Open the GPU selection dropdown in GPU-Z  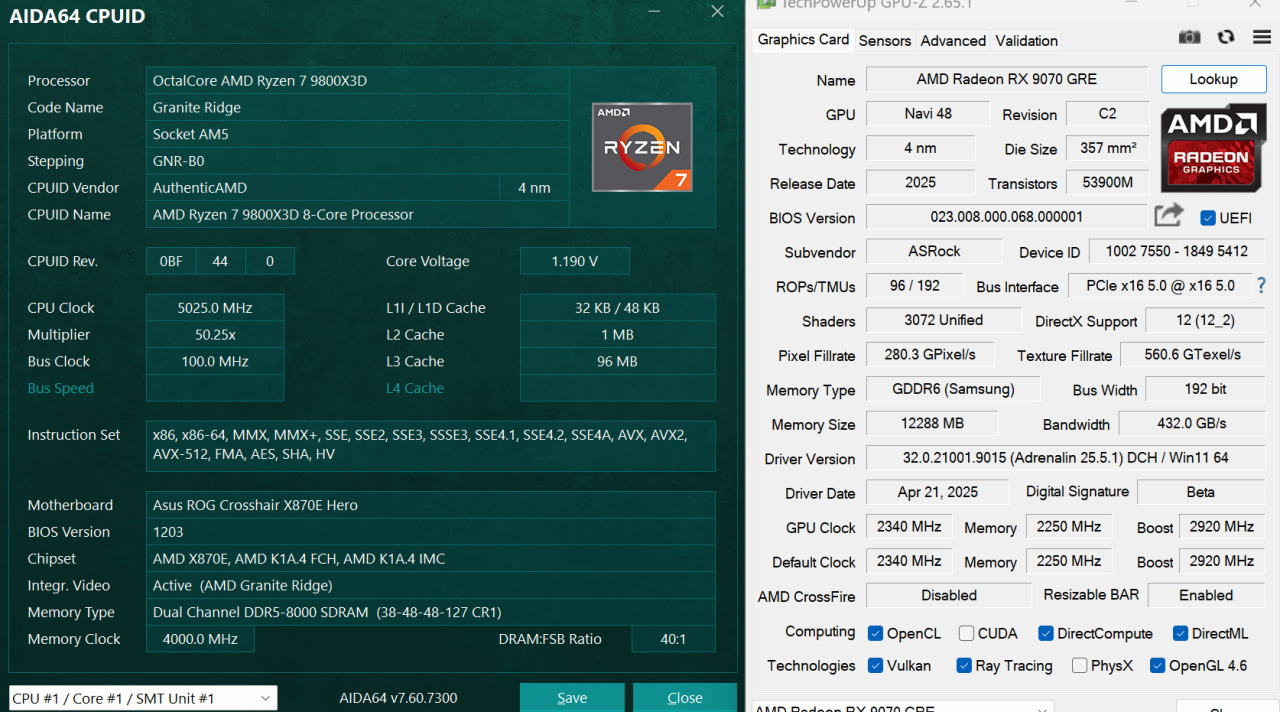pyautogui.click(x=901, y=706)
